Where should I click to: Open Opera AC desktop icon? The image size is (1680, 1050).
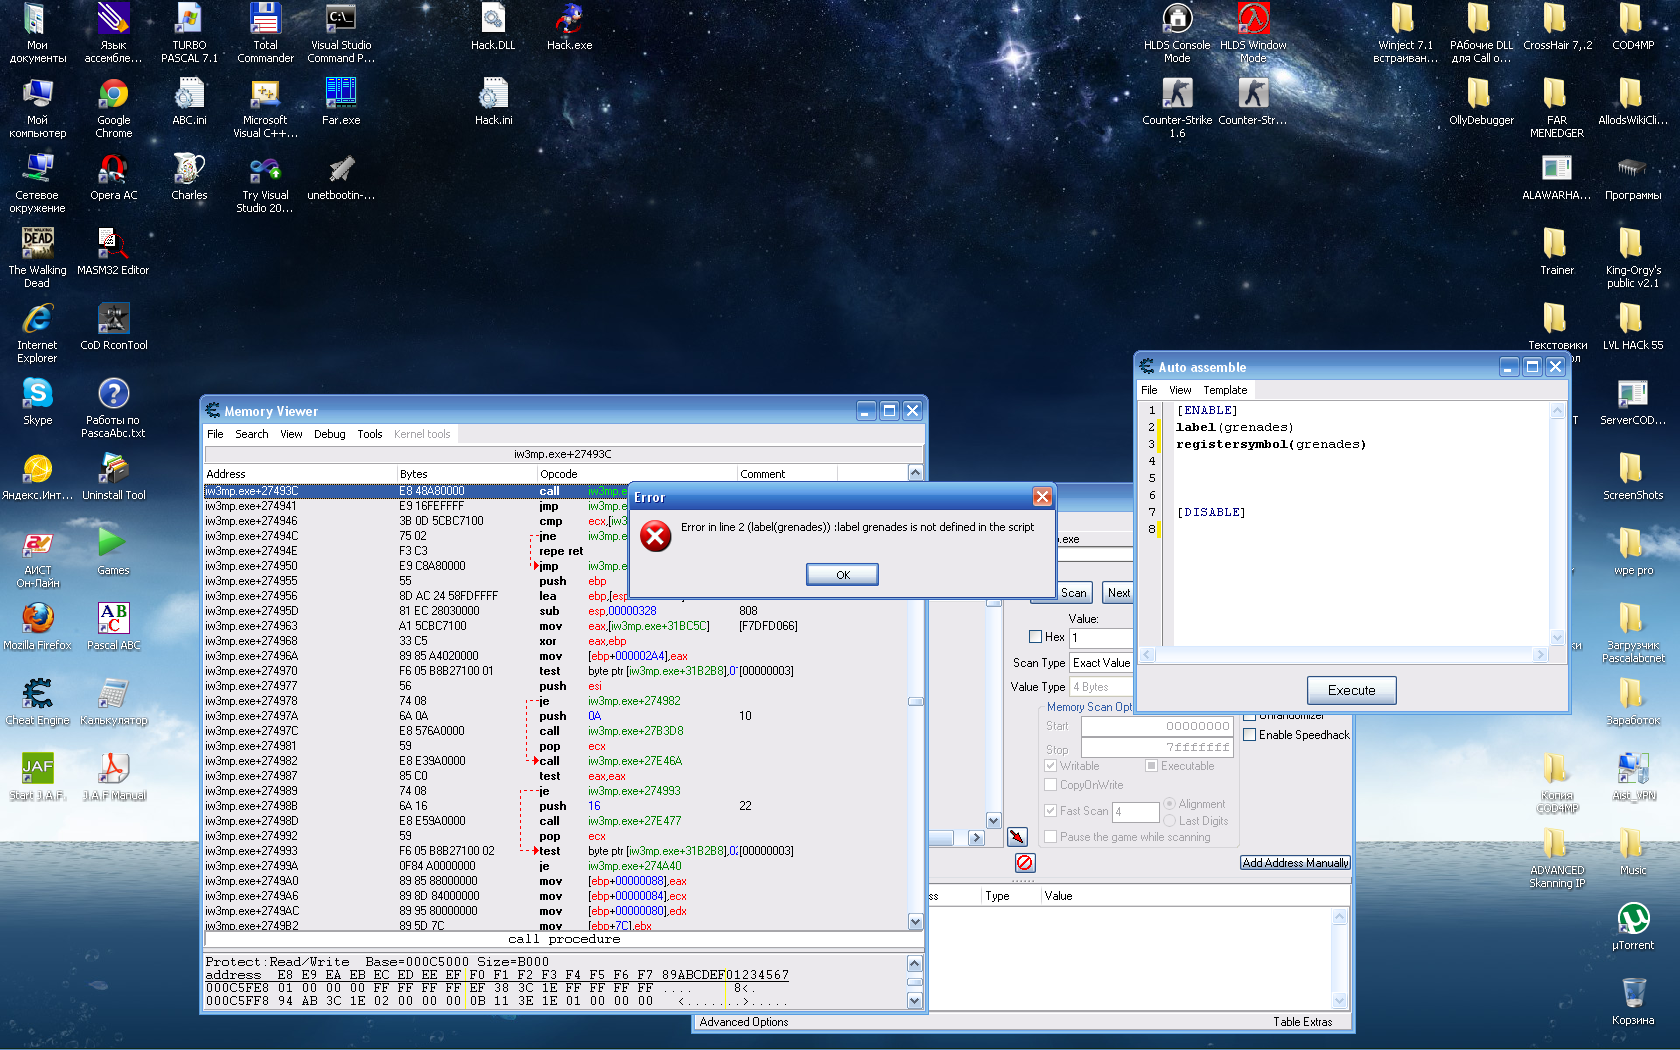coord(113,176)
